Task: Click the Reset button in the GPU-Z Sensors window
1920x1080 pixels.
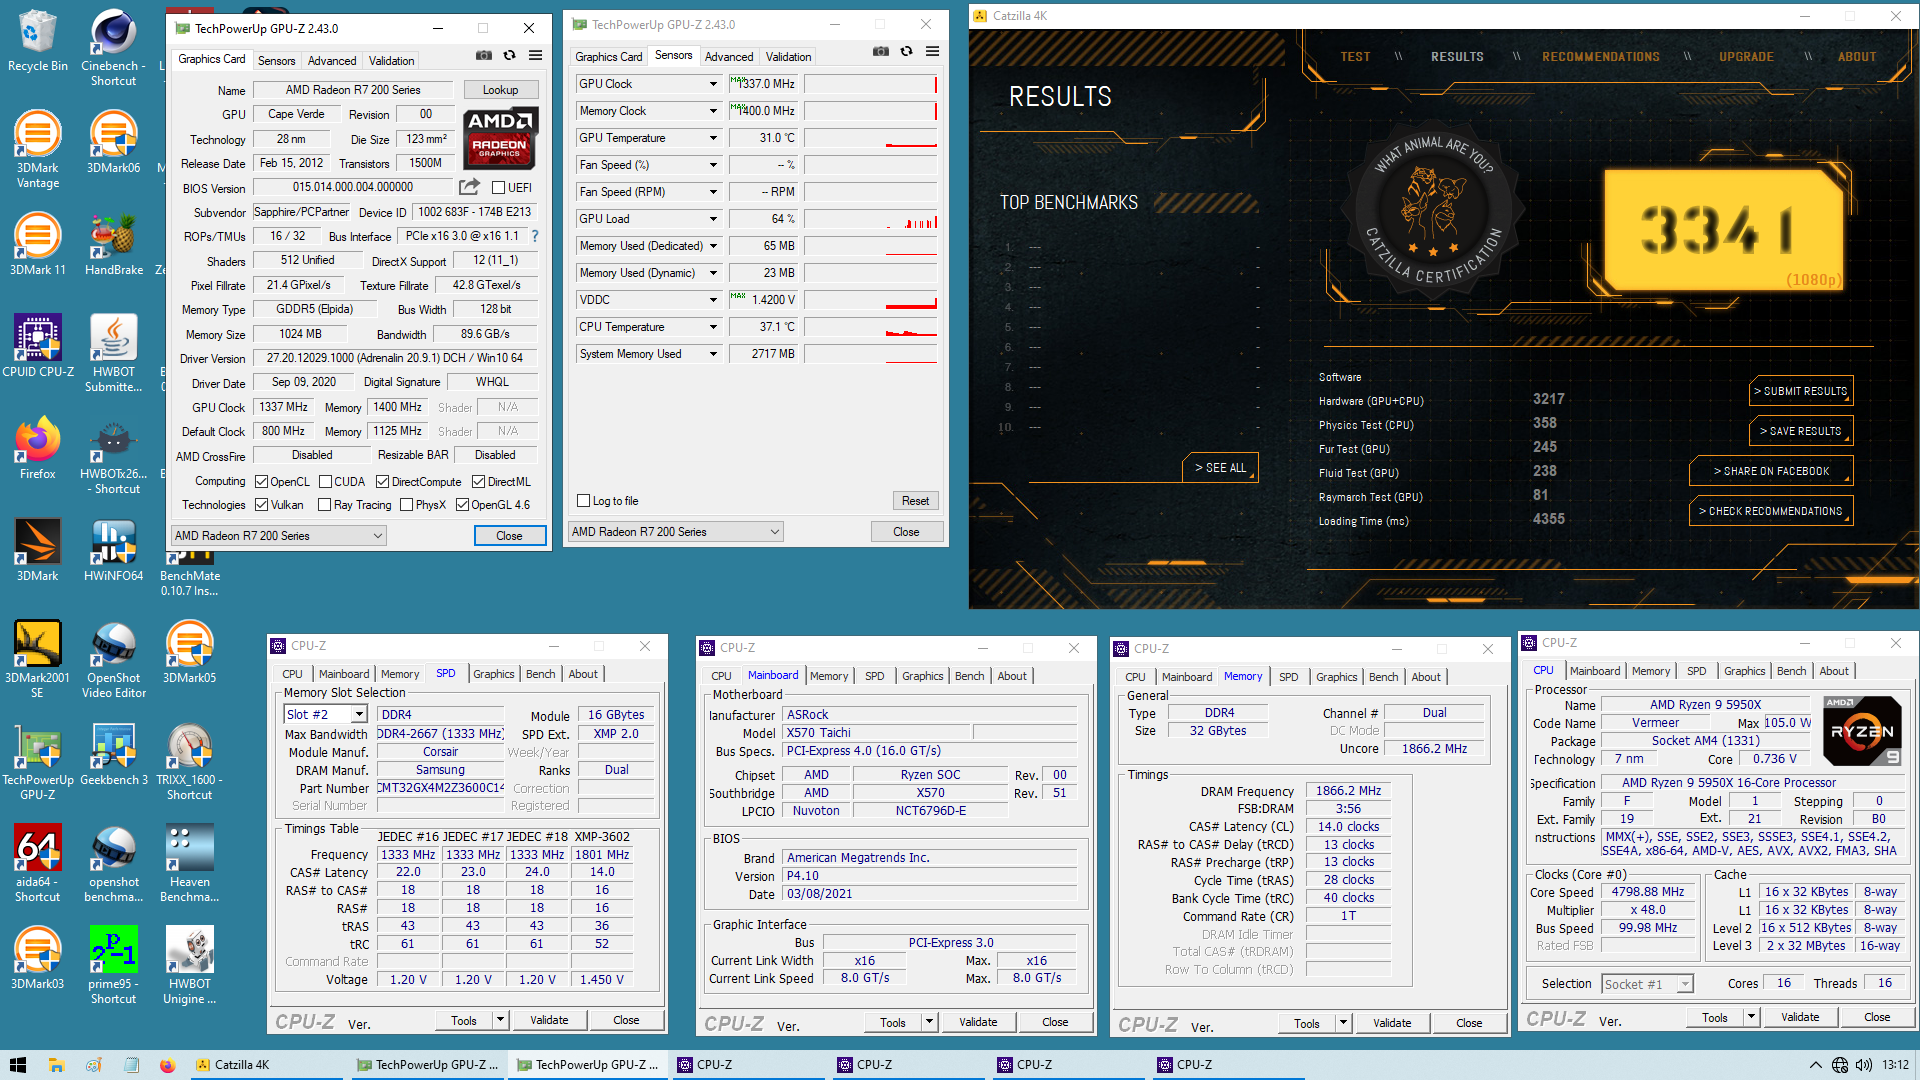Action: click(915, 501)
